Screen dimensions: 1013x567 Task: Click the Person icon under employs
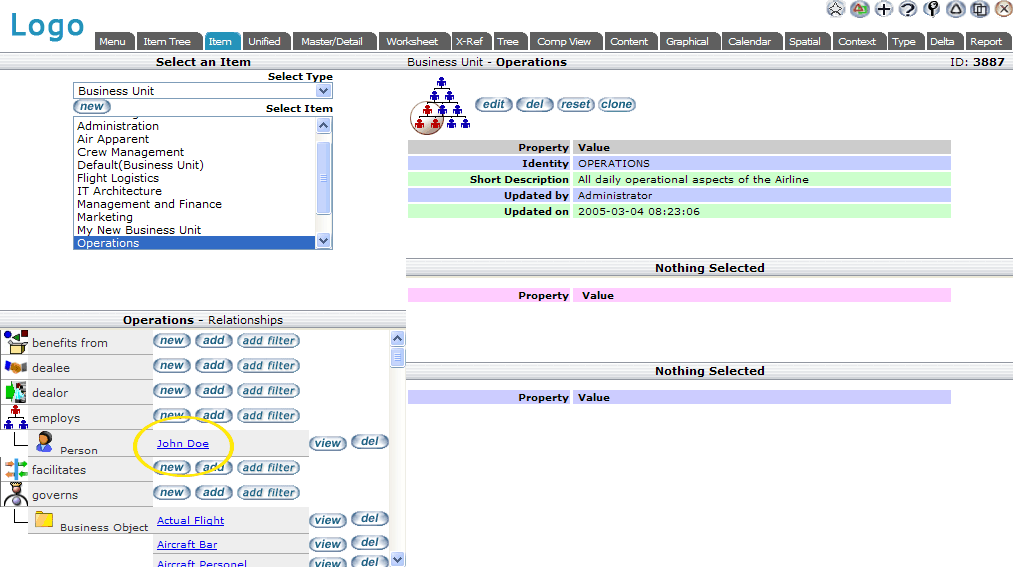(x=44, y=443)
